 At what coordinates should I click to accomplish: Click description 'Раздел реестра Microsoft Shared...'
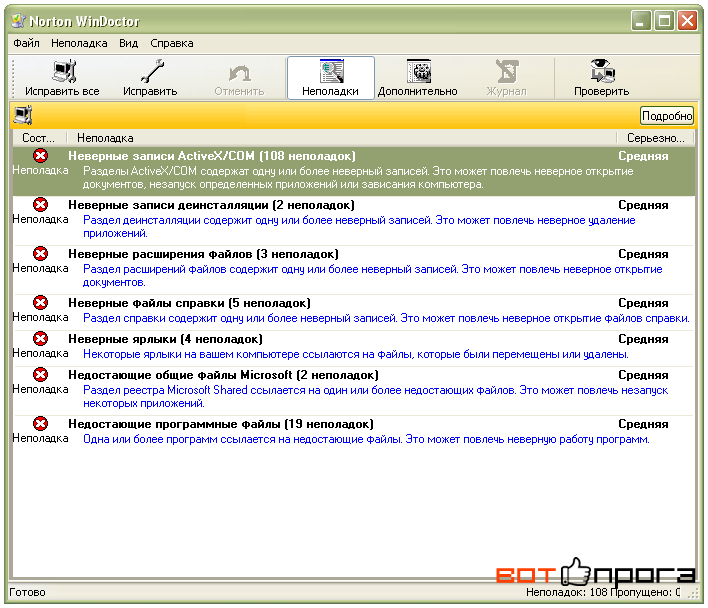(375, 397)
